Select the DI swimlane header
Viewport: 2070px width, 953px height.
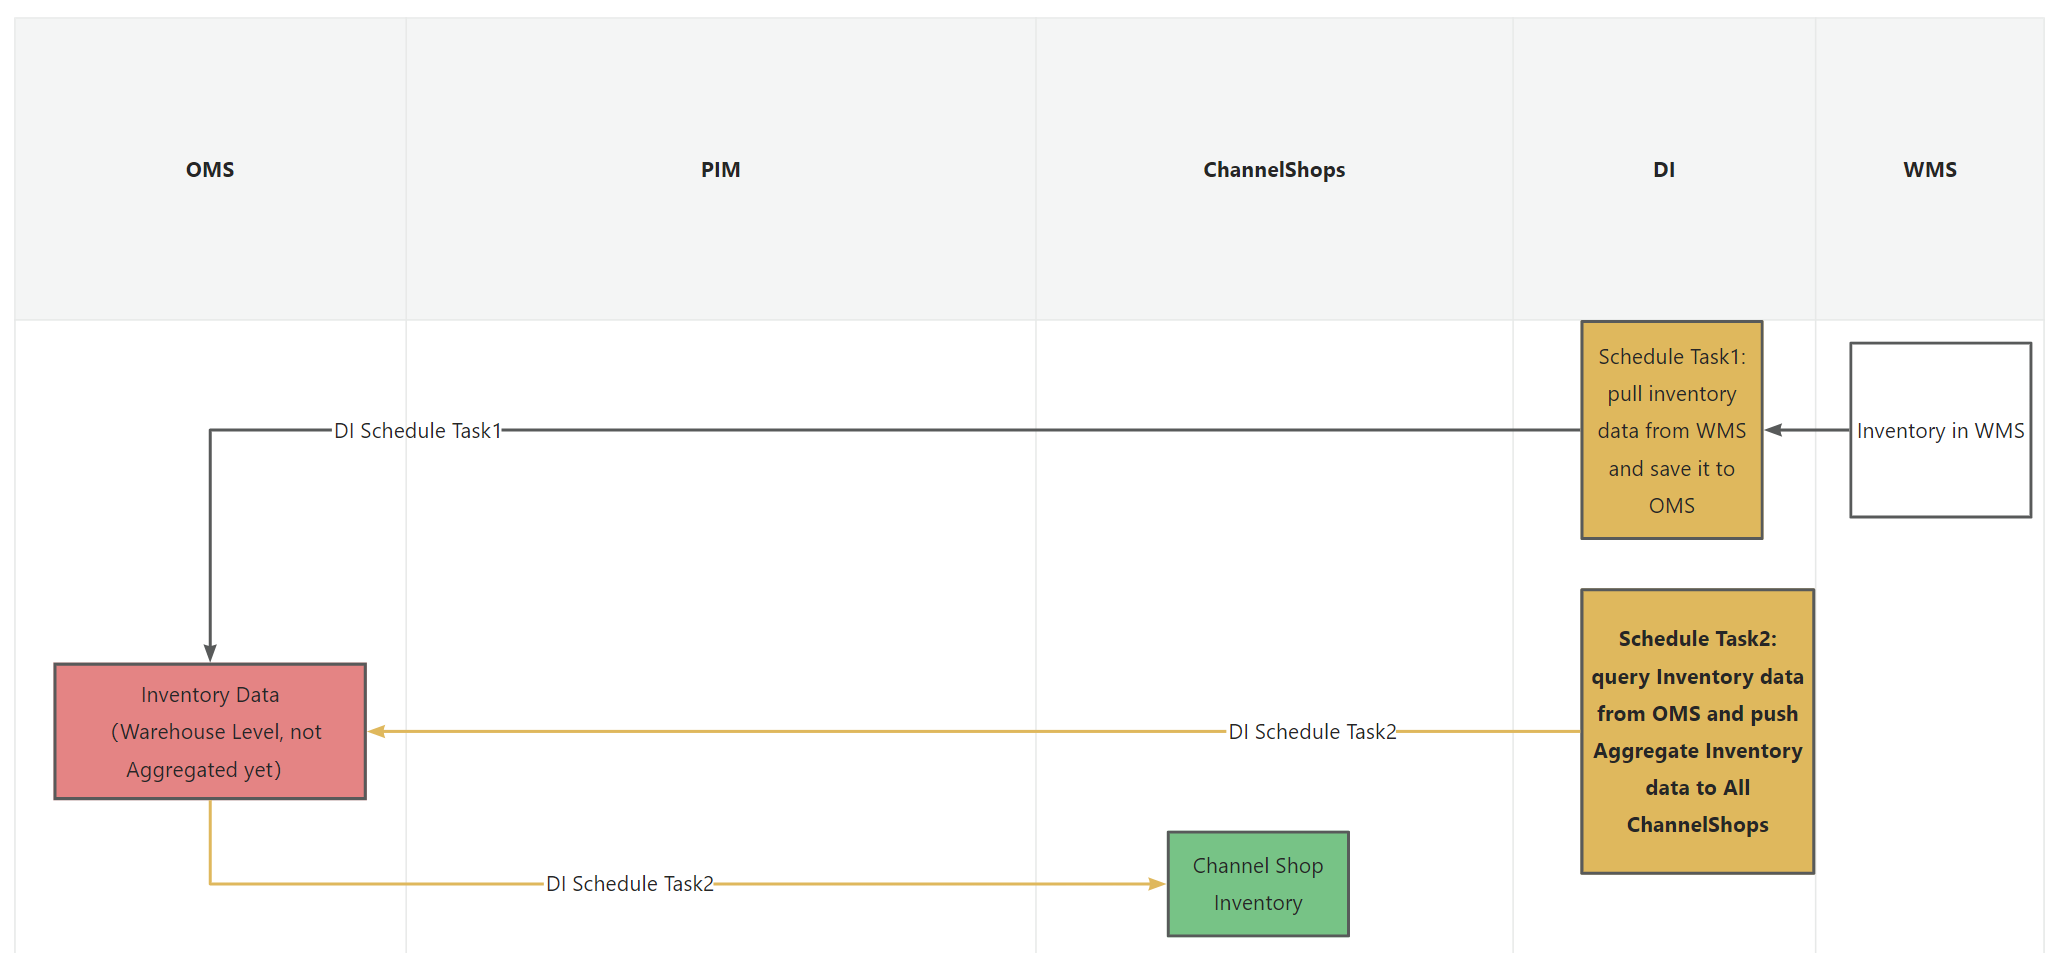pos(1664,170)
